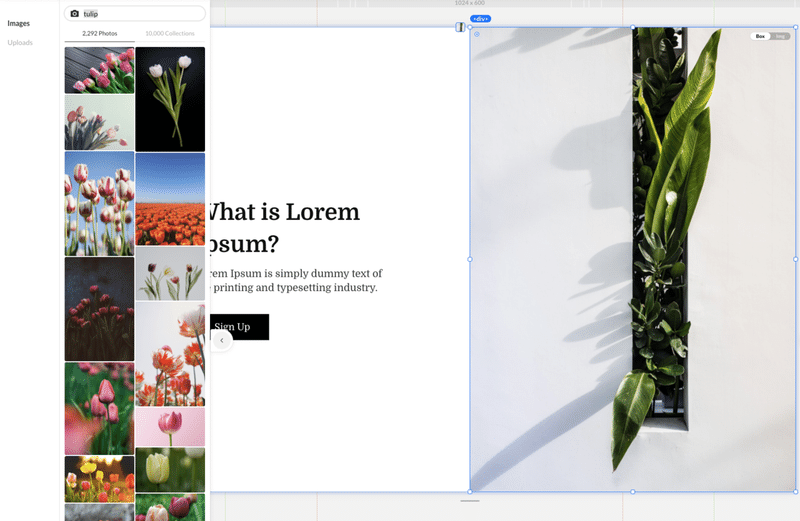Switch the toggle to Box mode
The image size is (800, 521).
click(760, 36)
